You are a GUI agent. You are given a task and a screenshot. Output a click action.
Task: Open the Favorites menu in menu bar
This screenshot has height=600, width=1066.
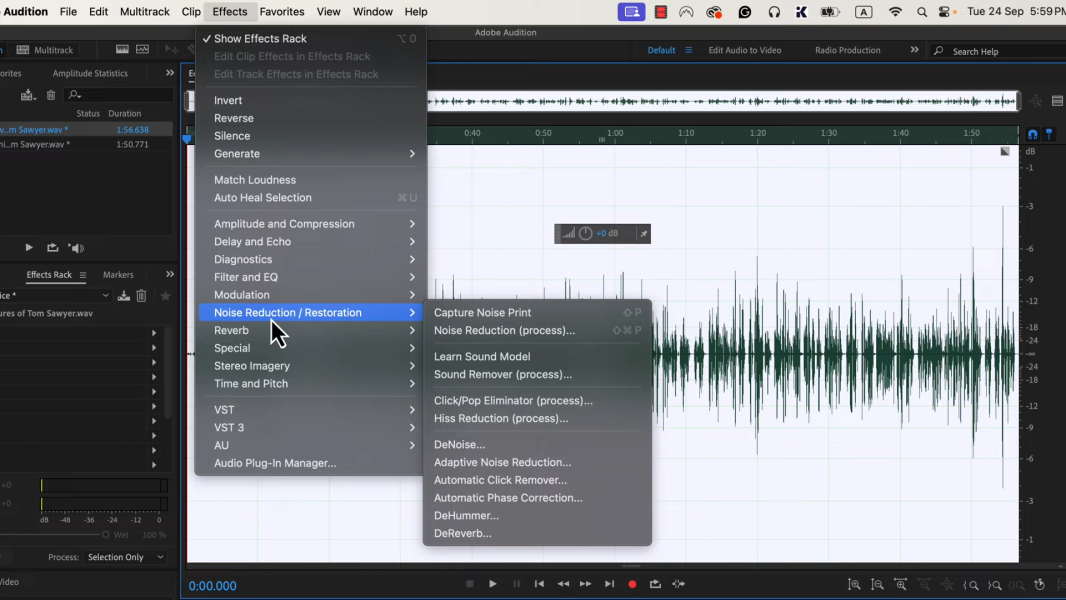coord(281,12)
